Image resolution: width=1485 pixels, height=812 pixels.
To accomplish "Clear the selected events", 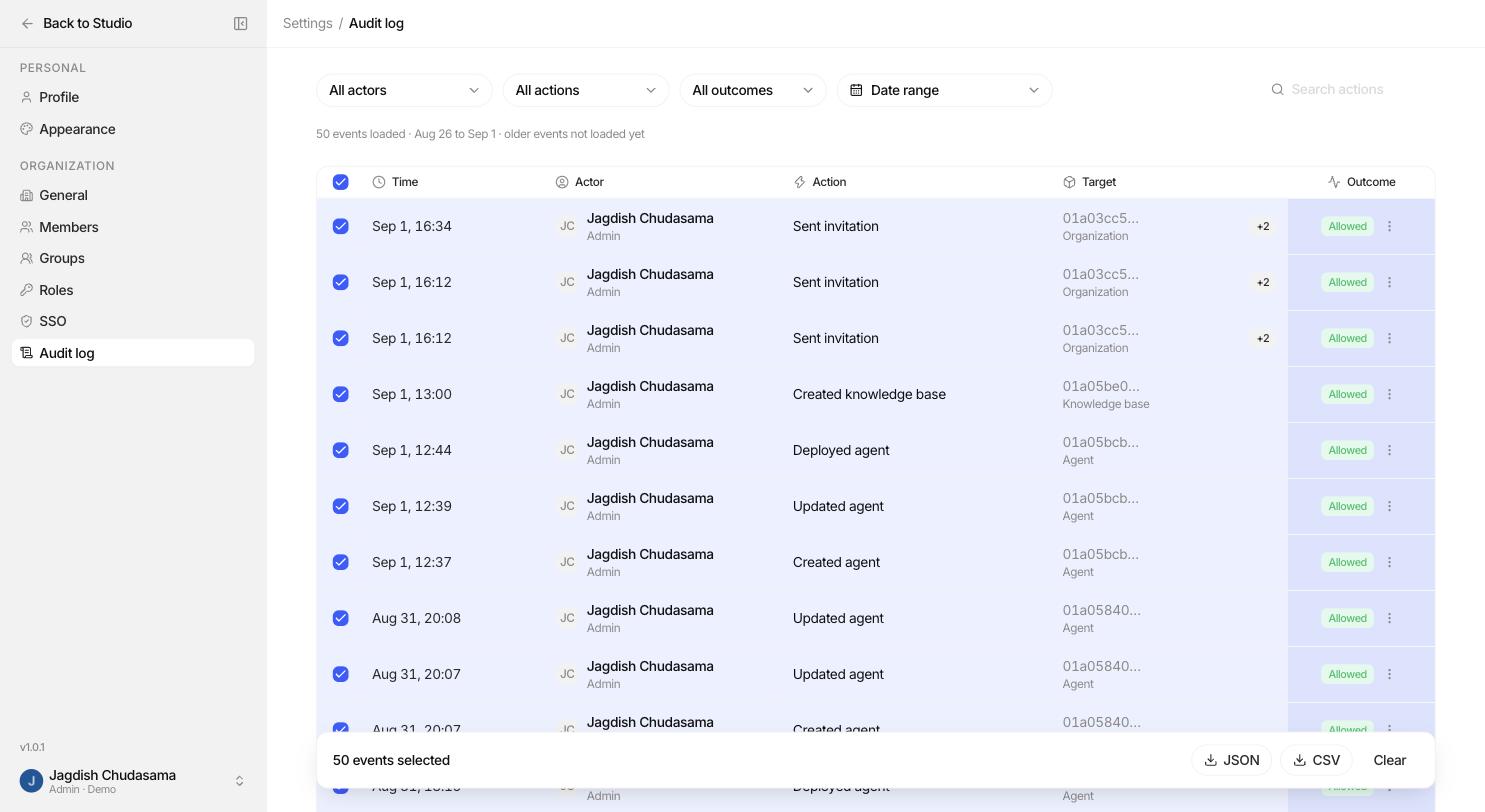I will [1390, 760].
